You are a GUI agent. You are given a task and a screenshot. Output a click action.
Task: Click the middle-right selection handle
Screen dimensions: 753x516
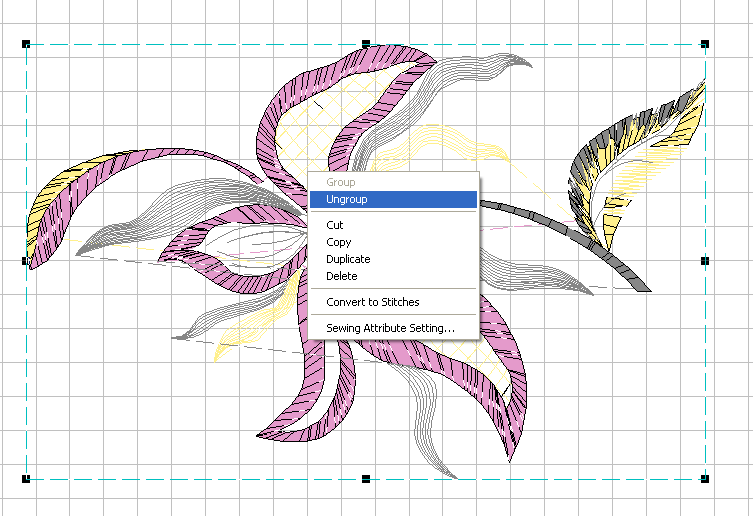pyautogui.click(x=705, y=261)
